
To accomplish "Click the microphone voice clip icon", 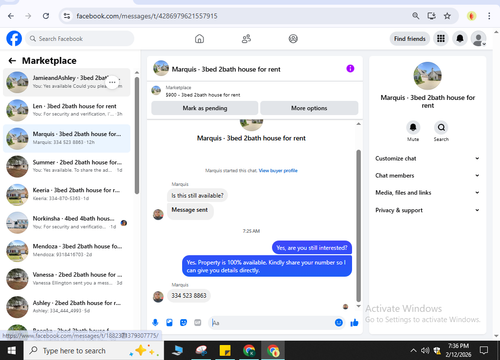I will (155, 322).
